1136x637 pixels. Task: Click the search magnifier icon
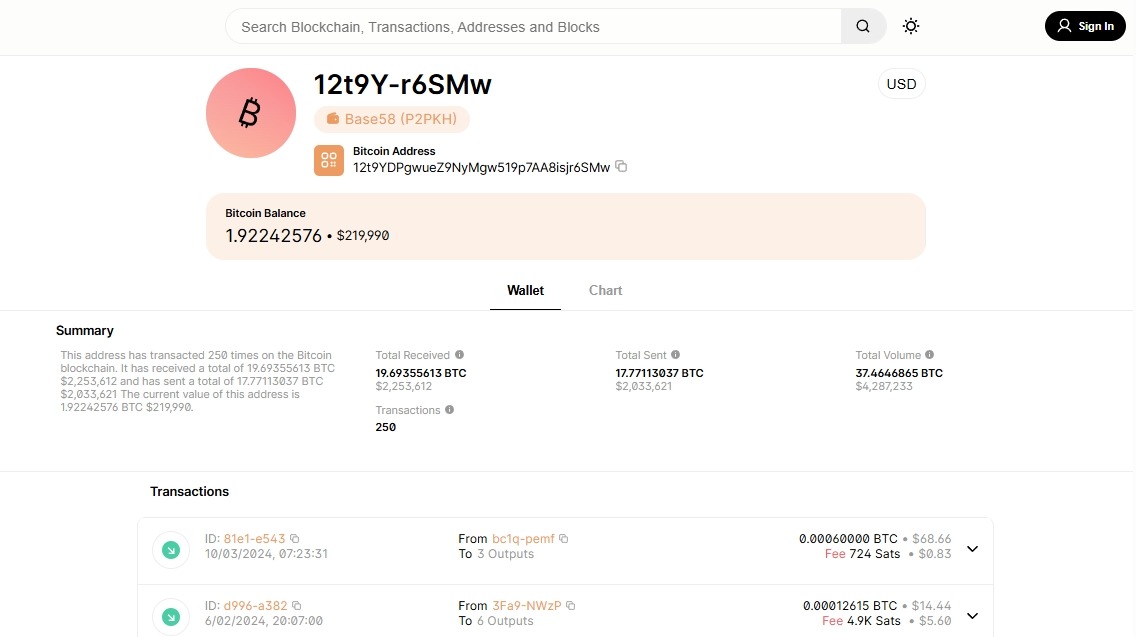pos(862,26)
